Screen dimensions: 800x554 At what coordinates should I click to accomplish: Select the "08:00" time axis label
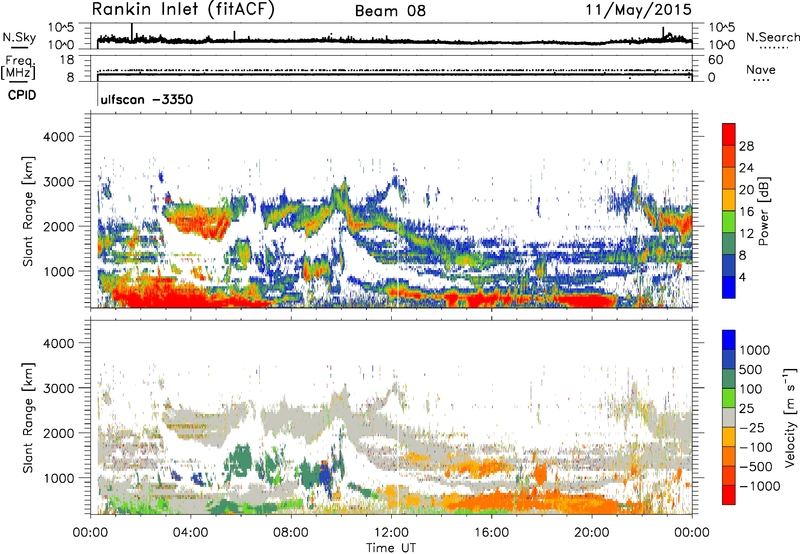coord(291,533)
